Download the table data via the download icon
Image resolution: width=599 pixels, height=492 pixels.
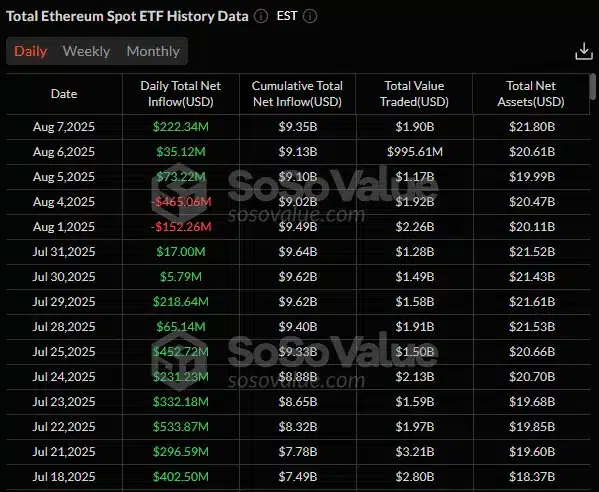584,51
